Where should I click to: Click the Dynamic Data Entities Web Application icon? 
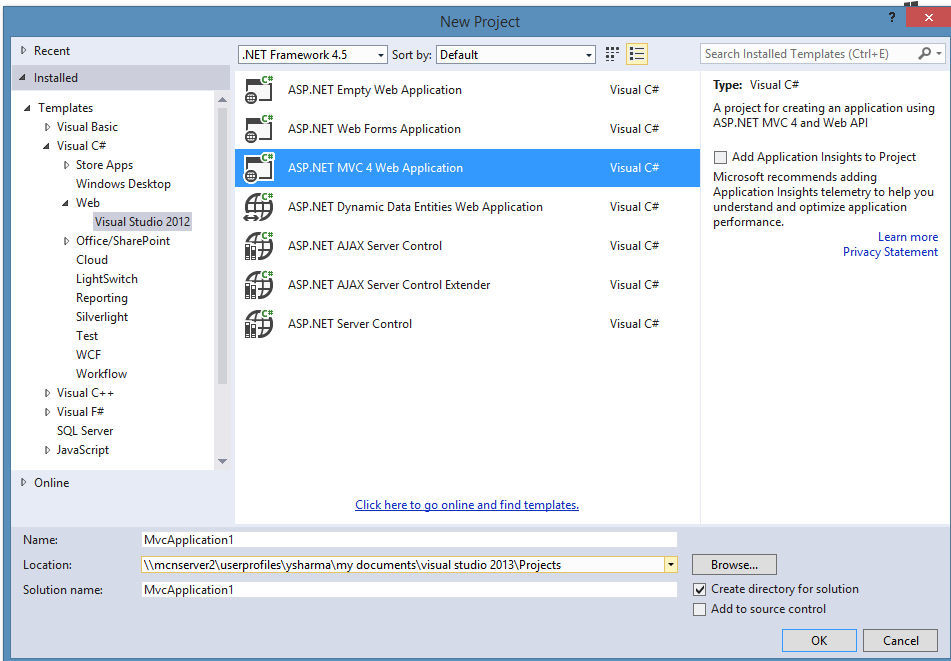coord(259,207)
